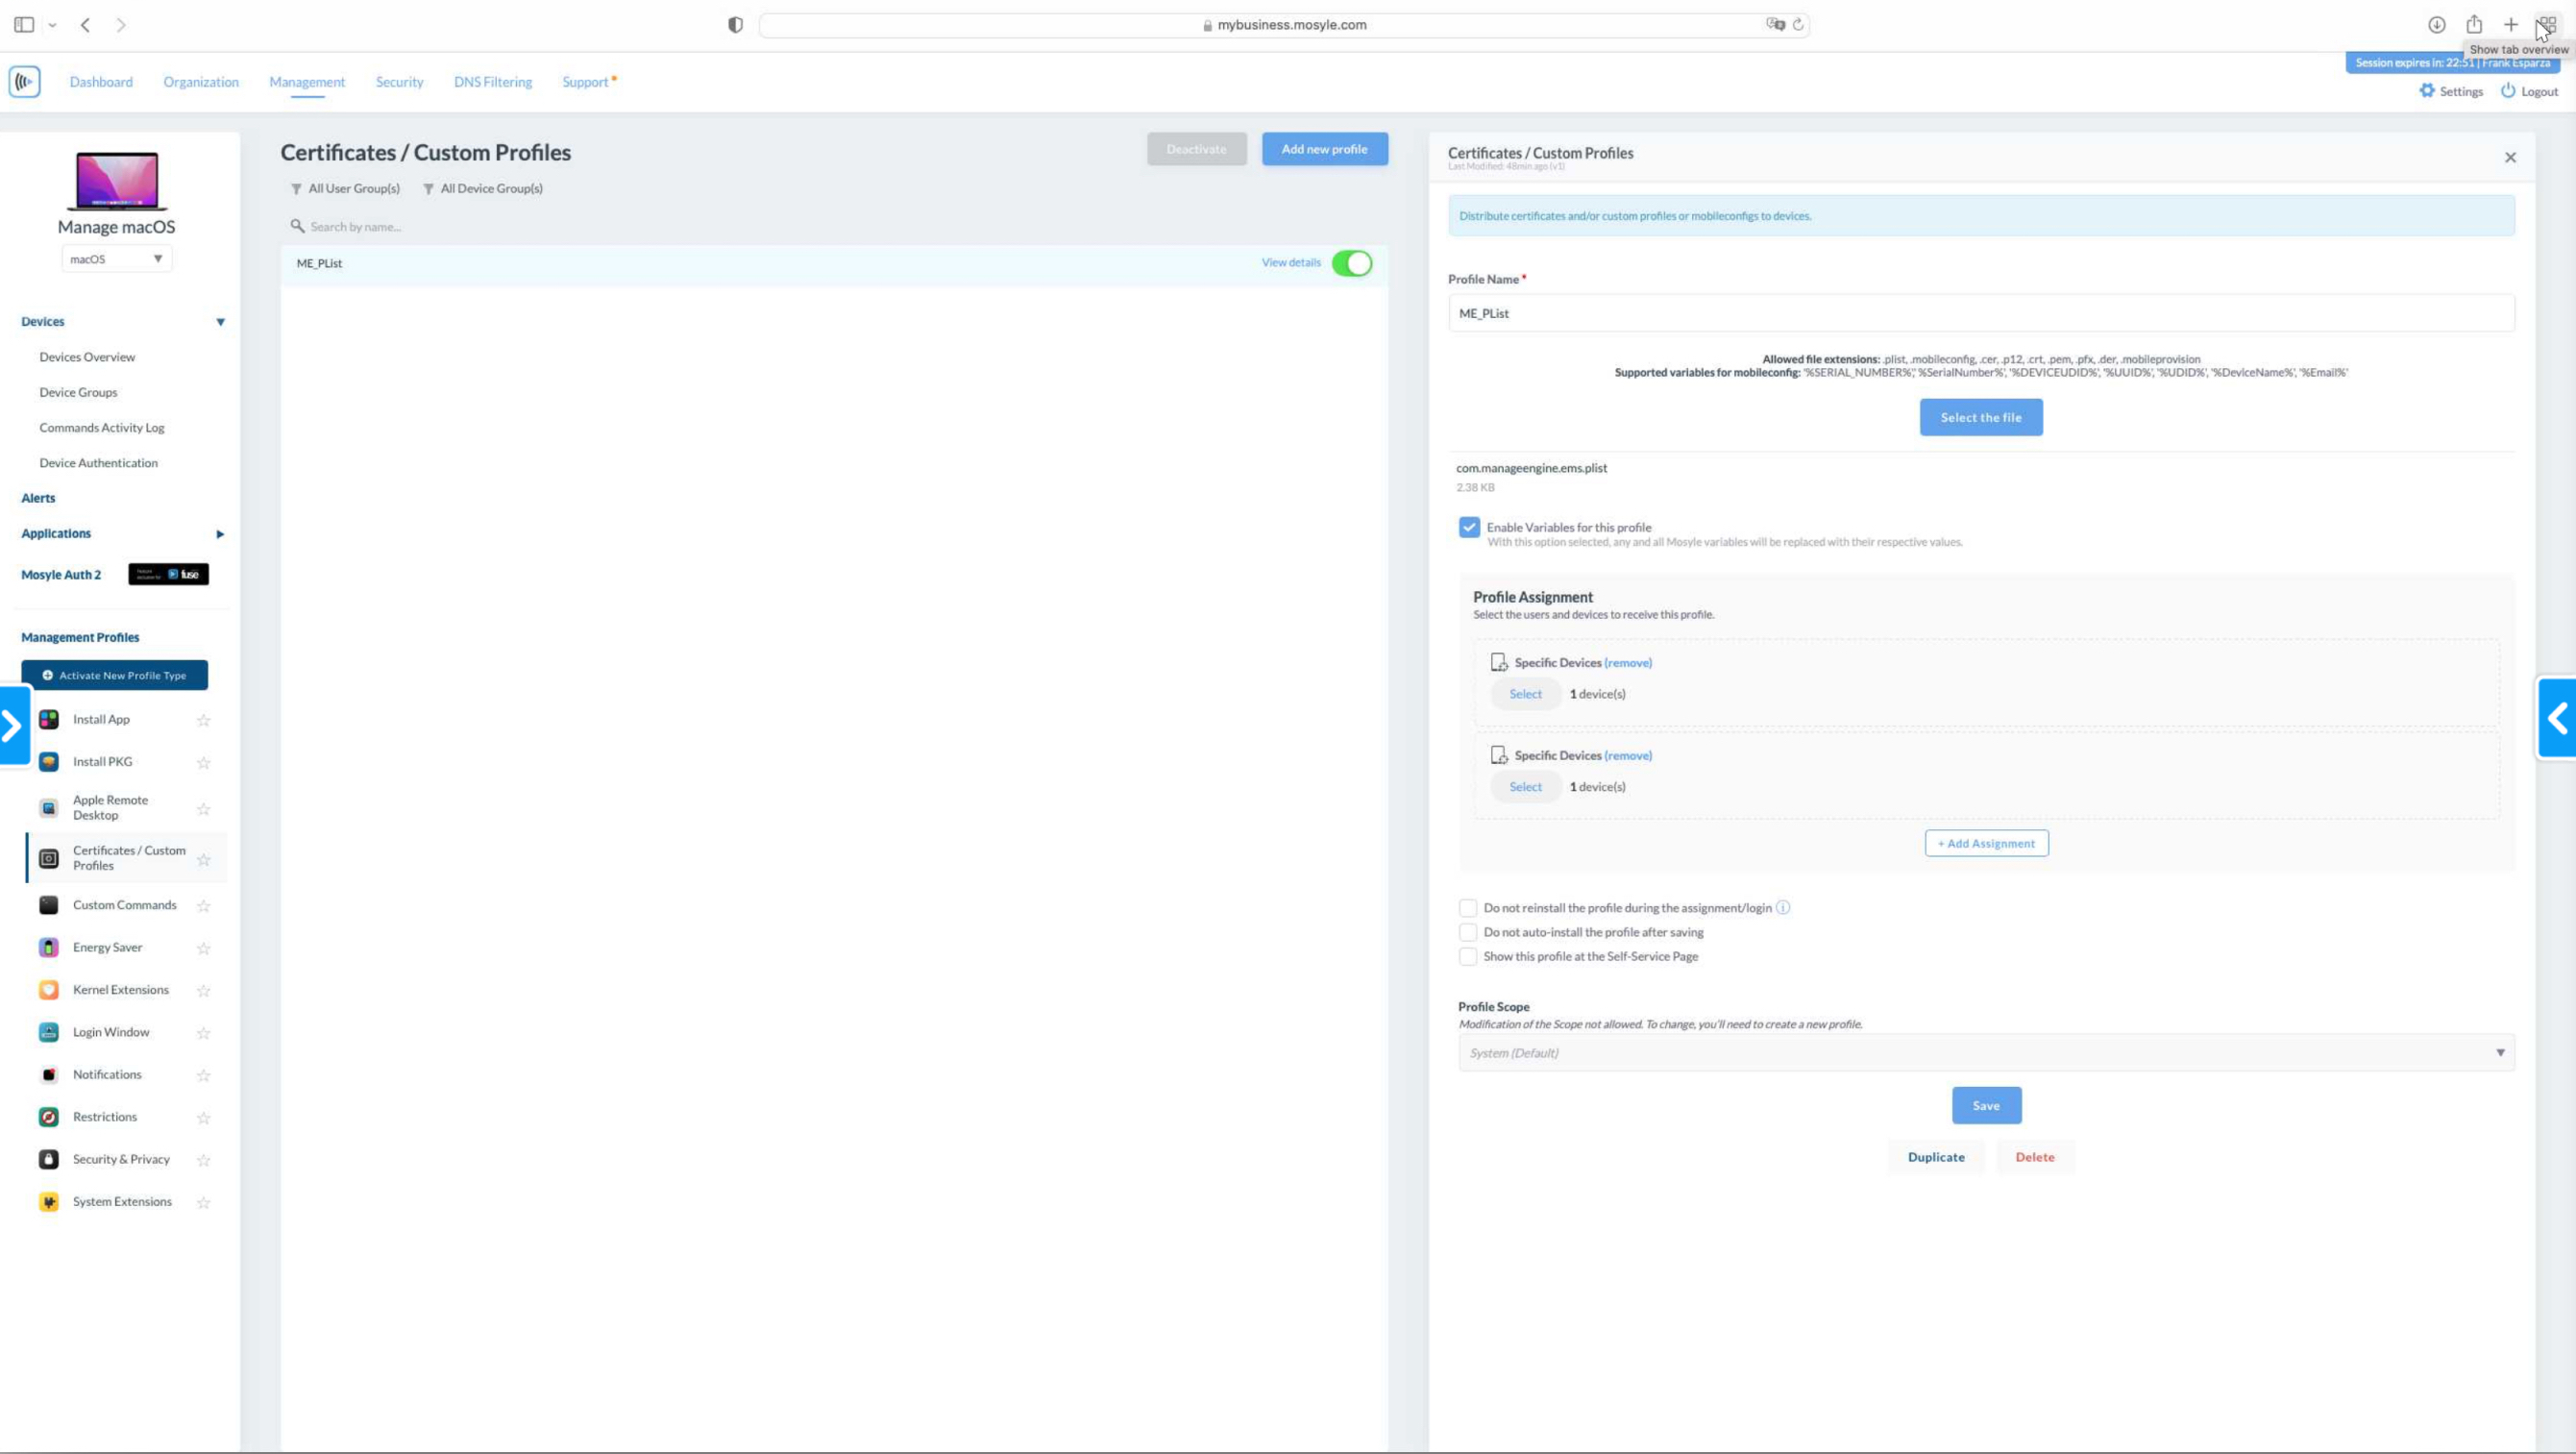The image size is (2576, 1454).
Task: Click the Restrictions profile icon
Action: click(48, 1117)
